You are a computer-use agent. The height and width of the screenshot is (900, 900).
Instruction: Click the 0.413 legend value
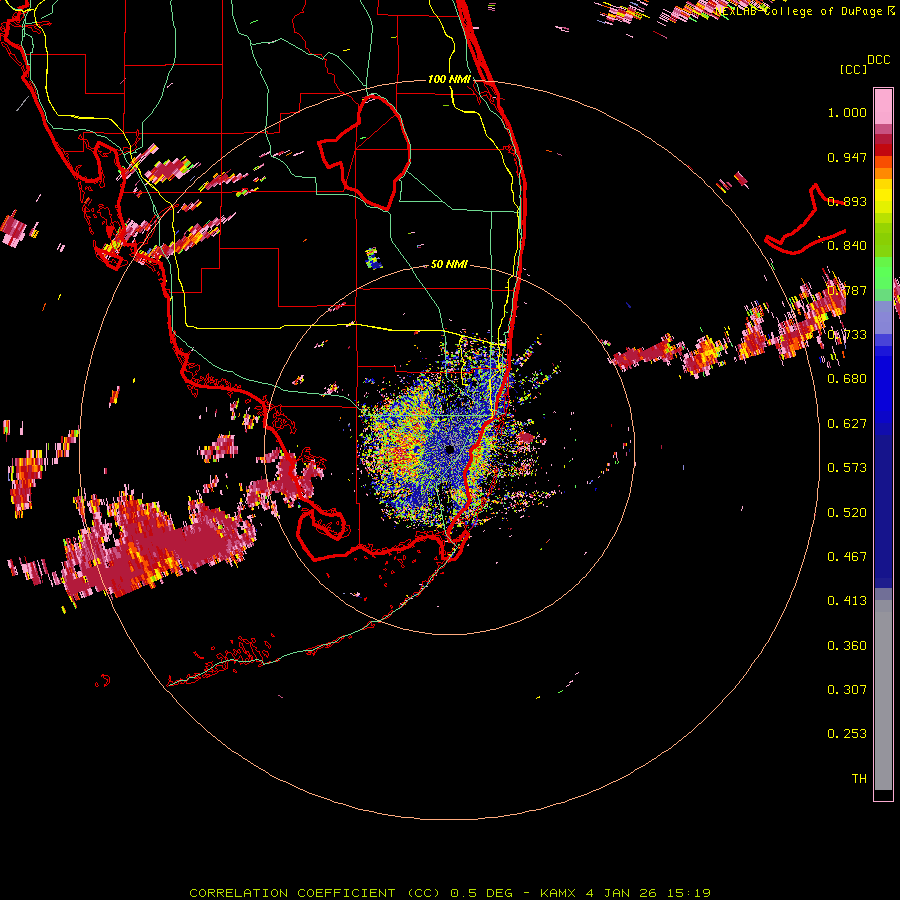[847, 601]
